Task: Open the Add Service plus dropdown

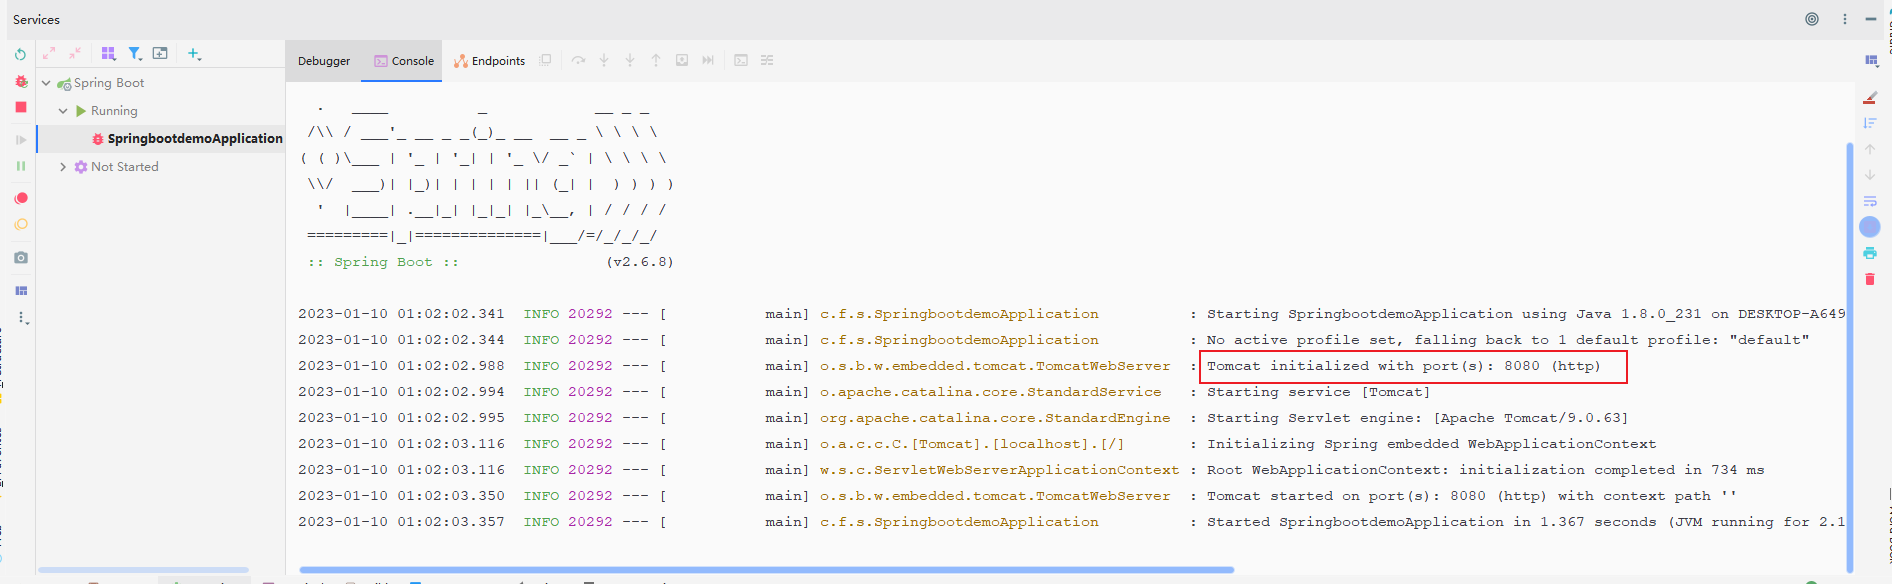Action: (x=194, y=54)
